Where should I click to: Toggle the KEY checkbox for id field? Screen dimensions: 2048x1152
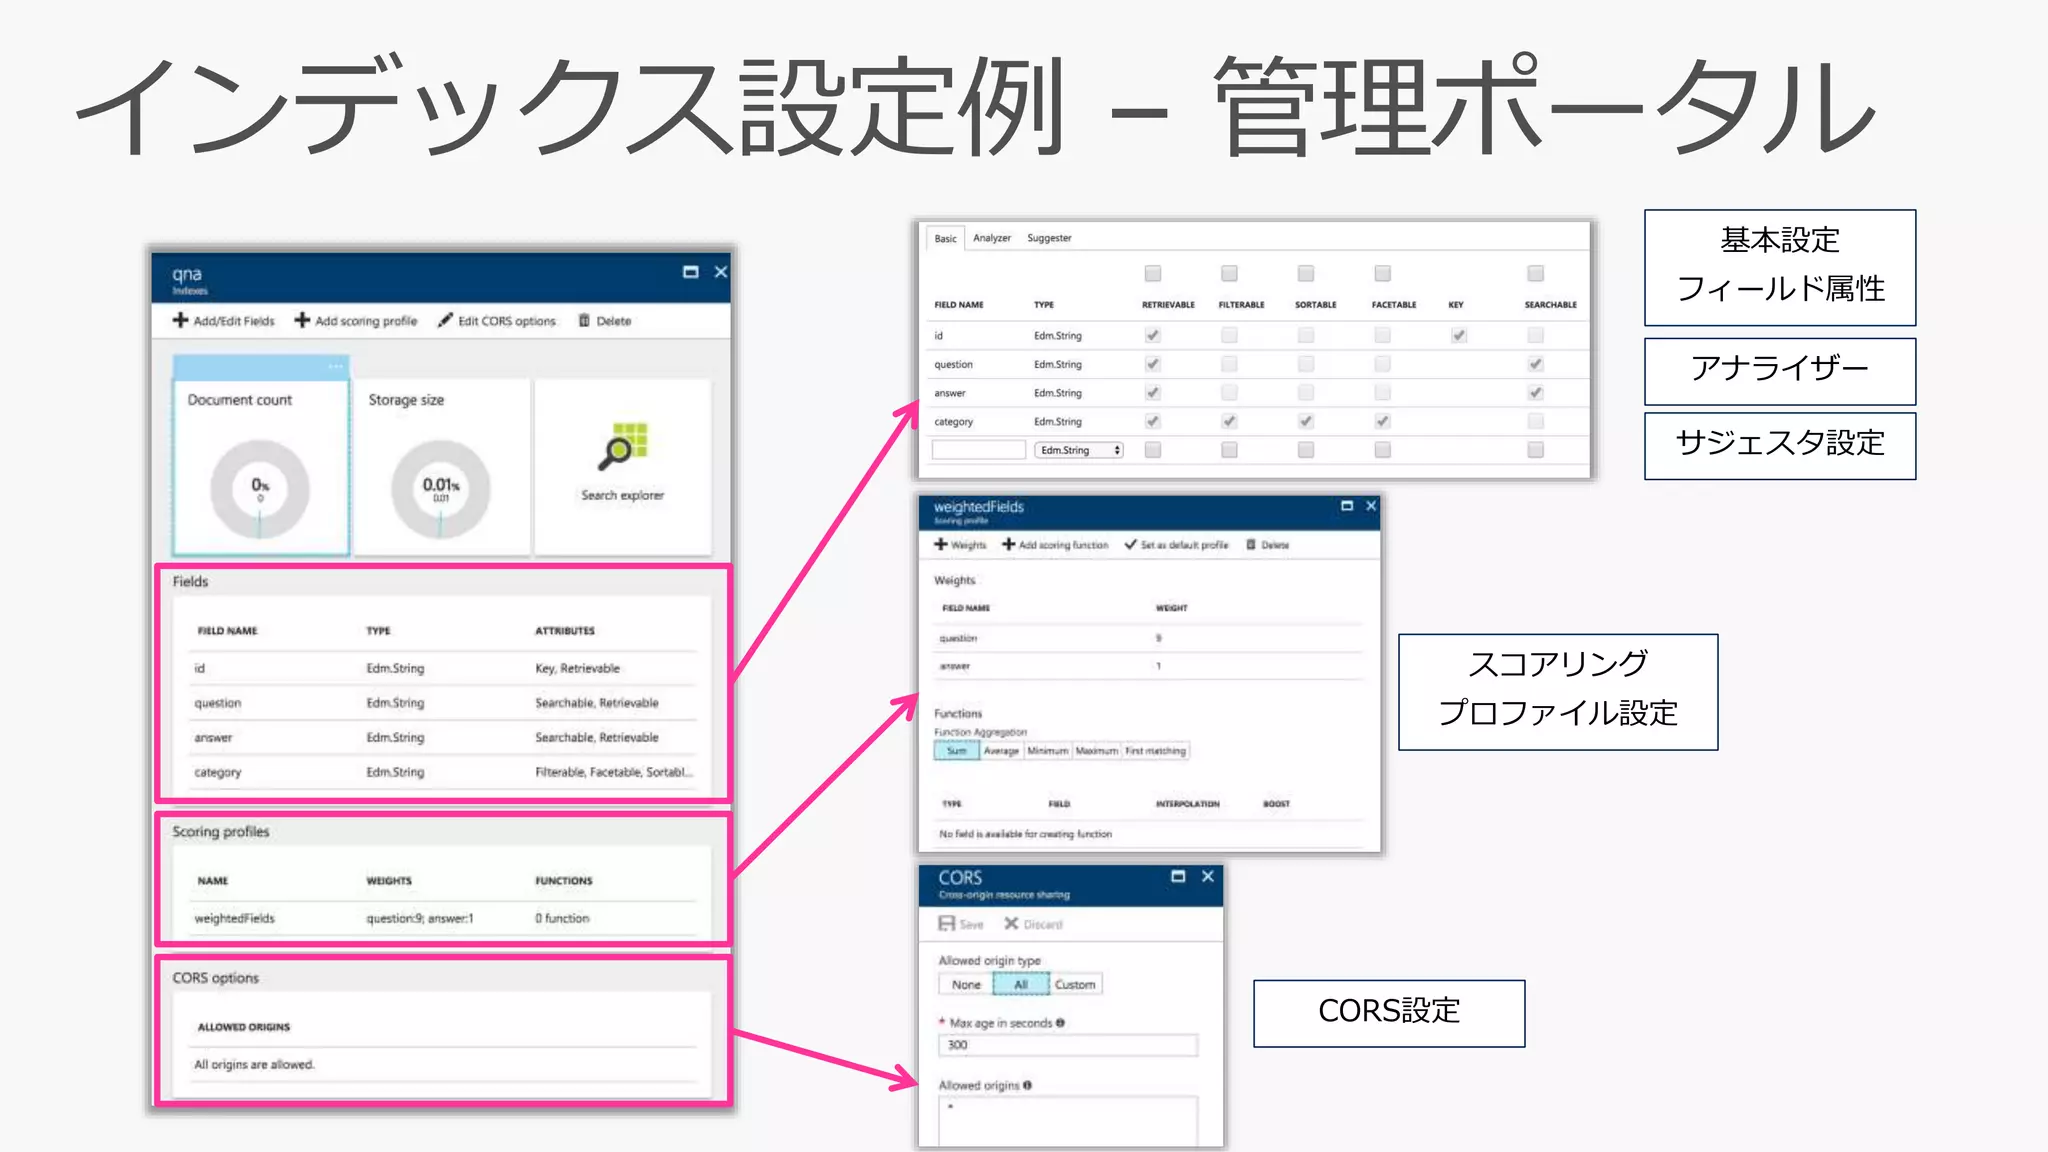click(x=1459, y=335)
